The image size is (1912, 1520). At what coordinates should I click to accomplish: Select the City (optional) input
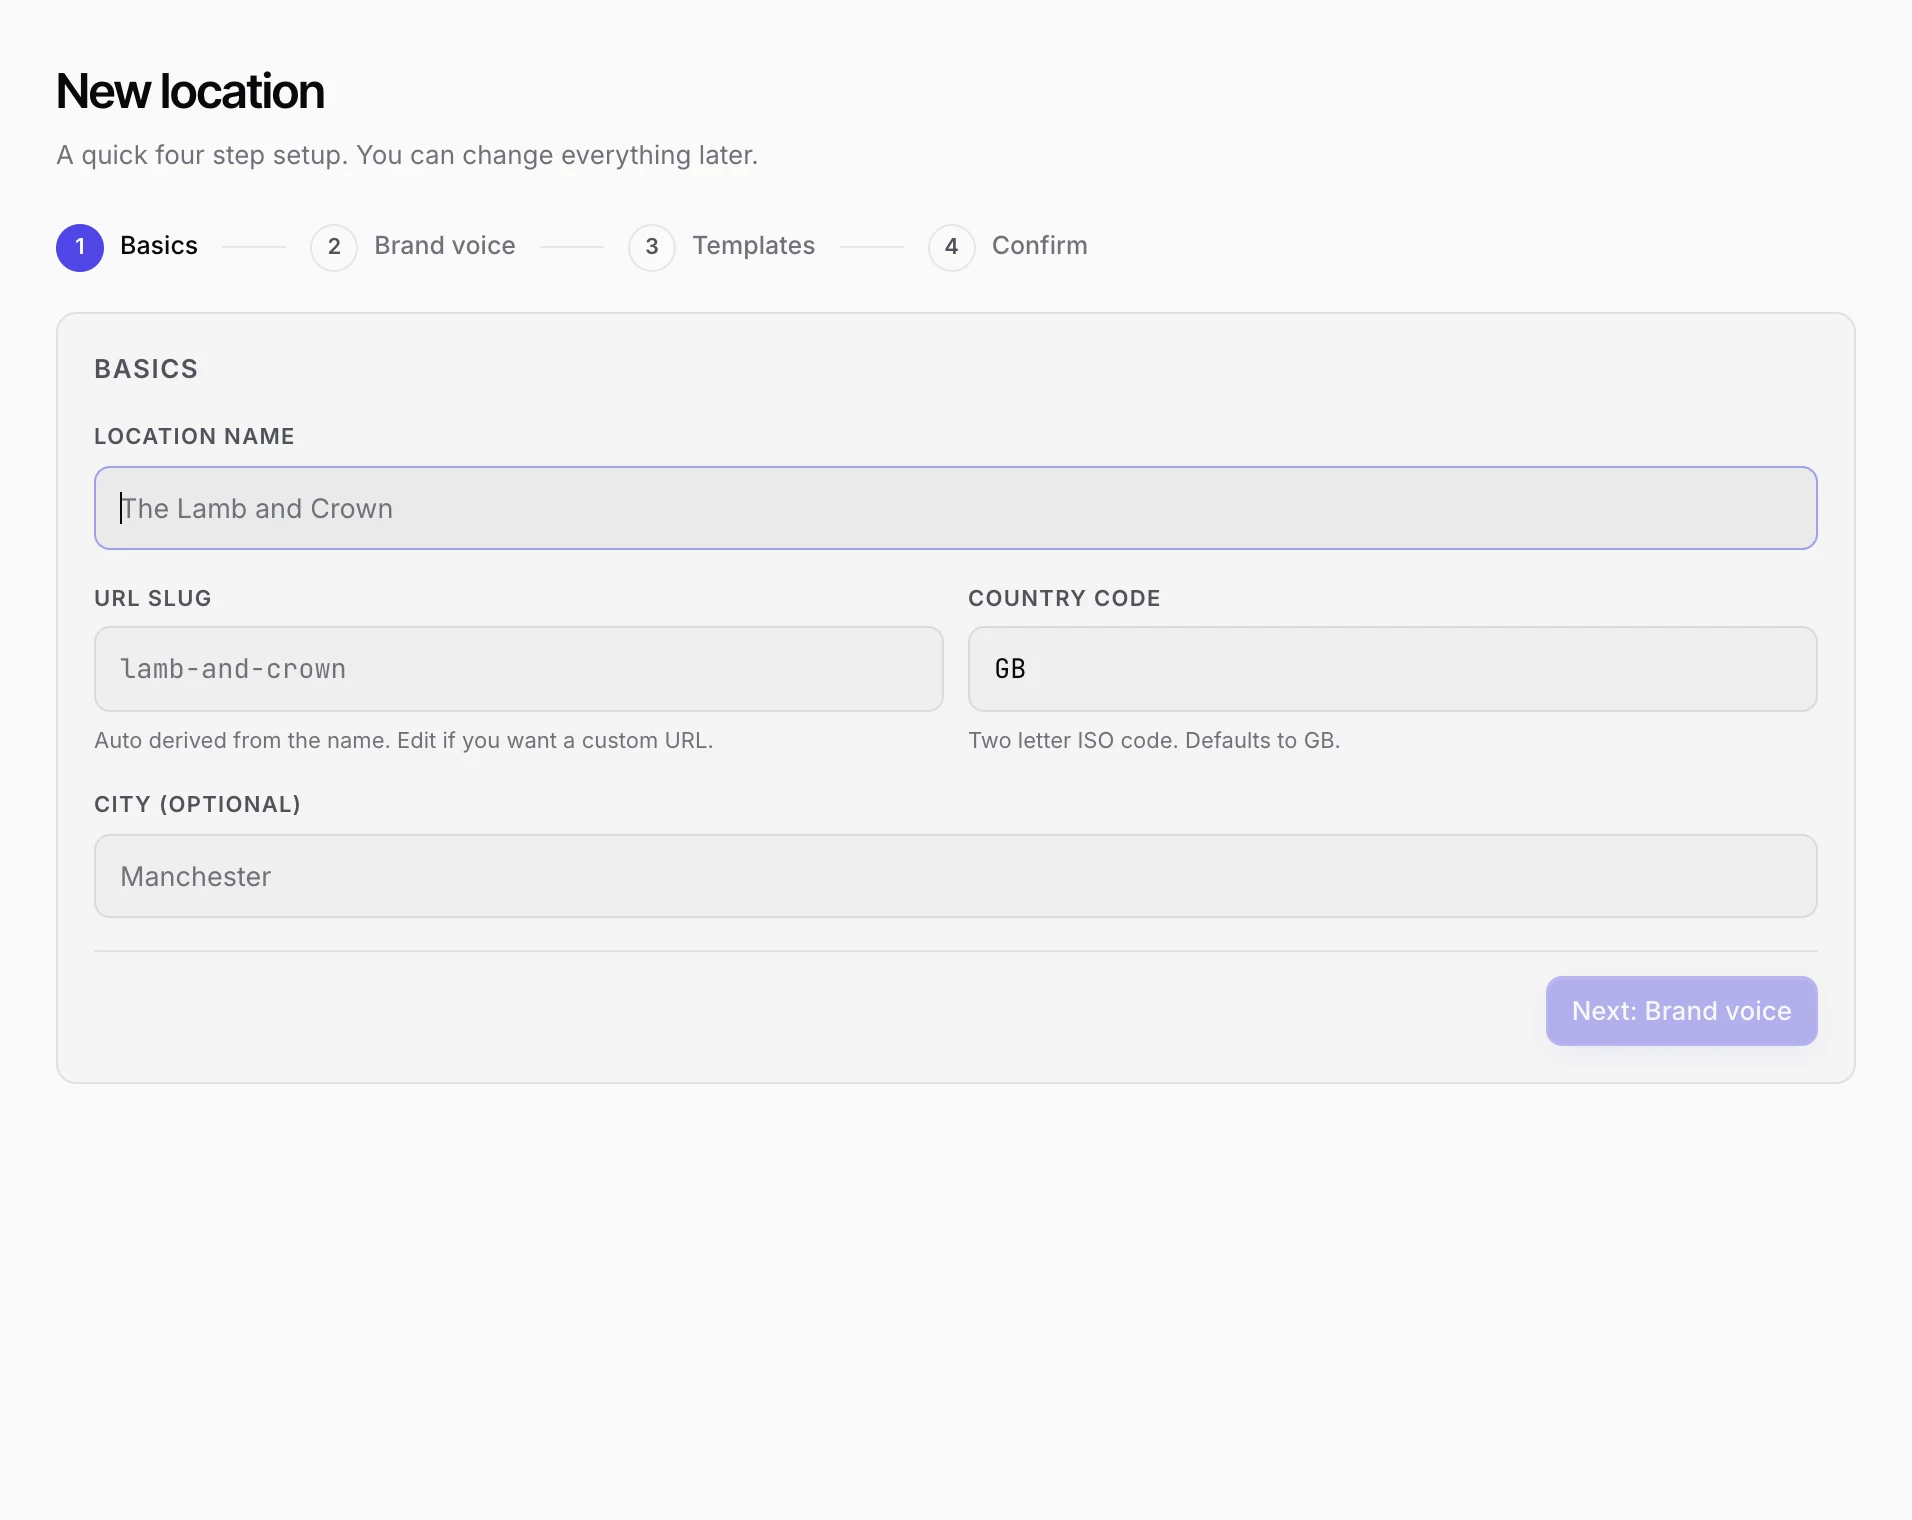955,876
